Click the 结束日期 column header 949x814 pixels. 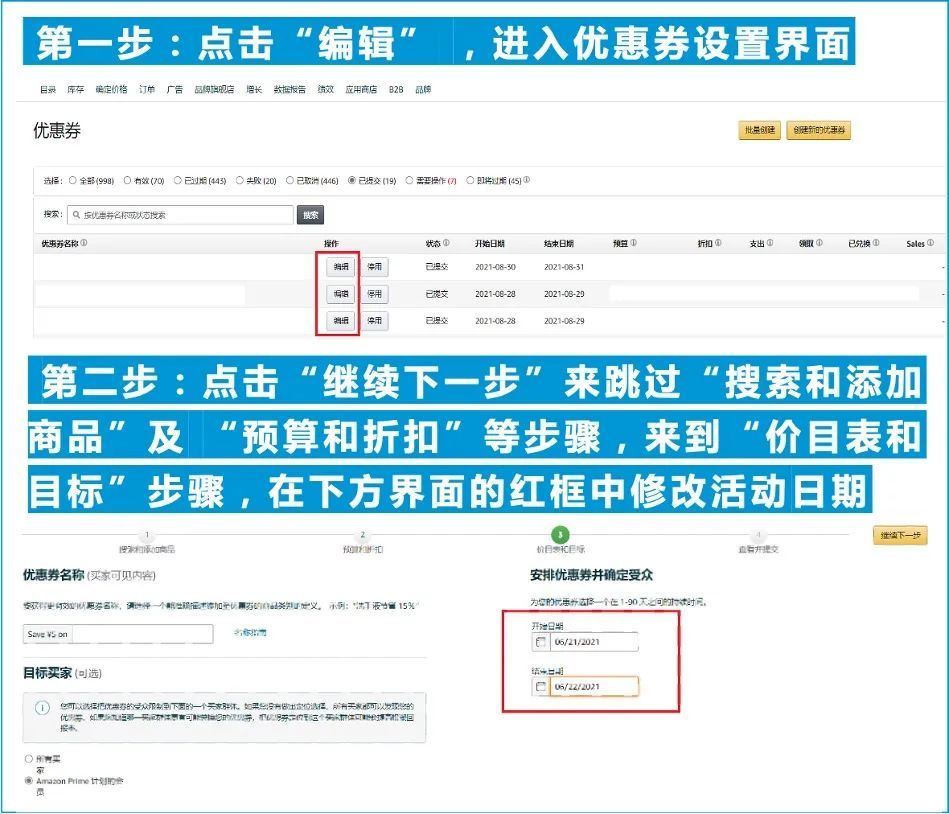[559, 243]
